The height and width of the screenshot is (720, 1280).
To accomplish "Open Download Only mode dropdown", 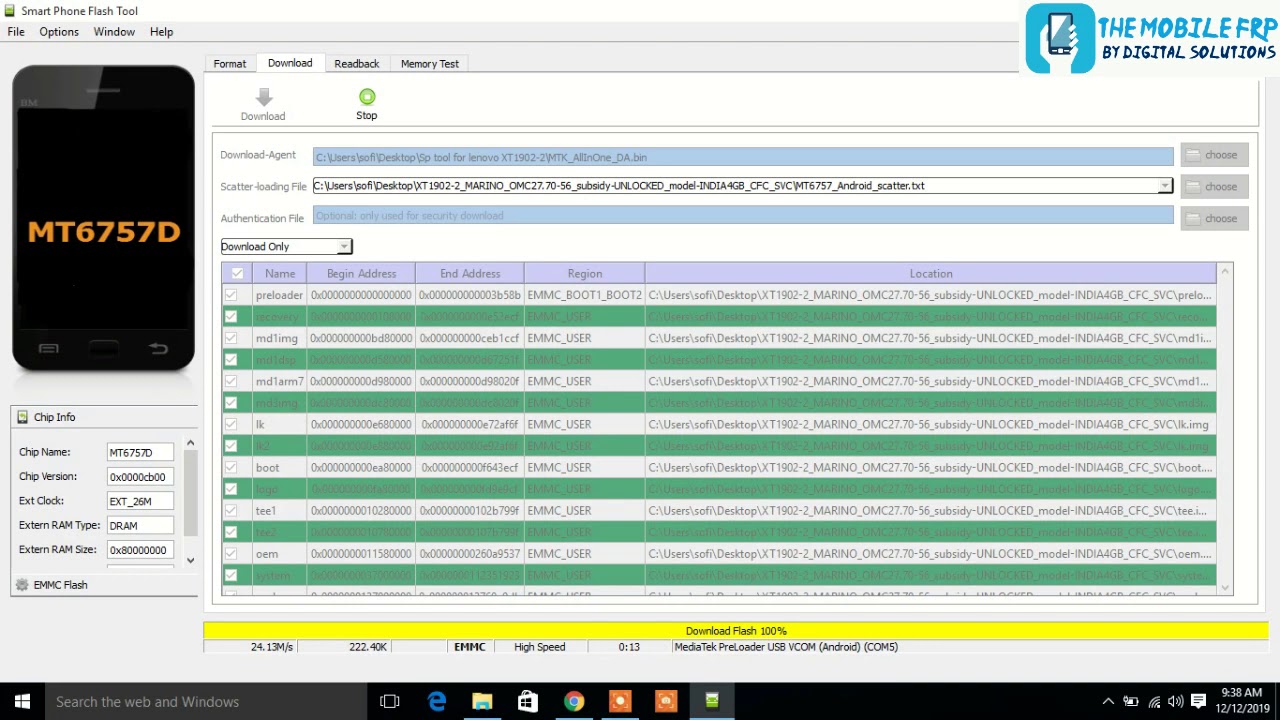I will click(x=344, y=246).
